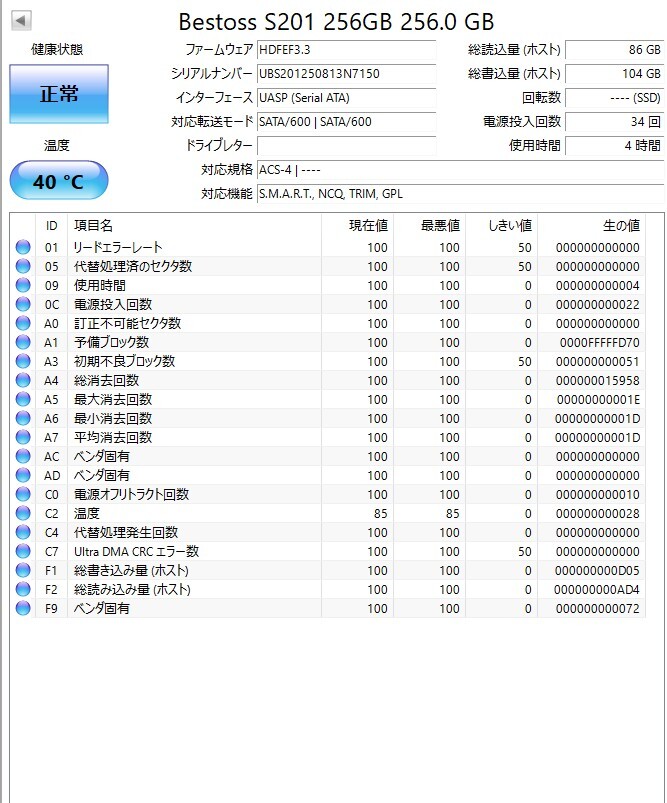Click status orb for 総消去回数 row
Screen dimensions: 667x803
pyautogui.click(x=23, y=381)
